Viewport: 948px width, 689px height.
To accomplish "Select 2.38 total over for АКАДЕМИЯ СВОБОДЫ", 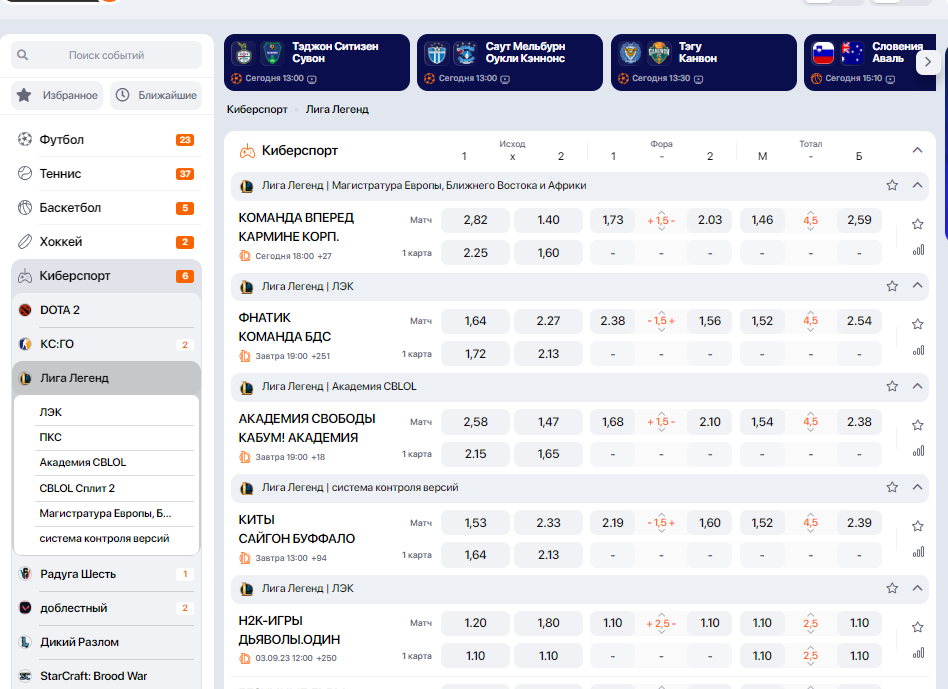I will (859, 422).
